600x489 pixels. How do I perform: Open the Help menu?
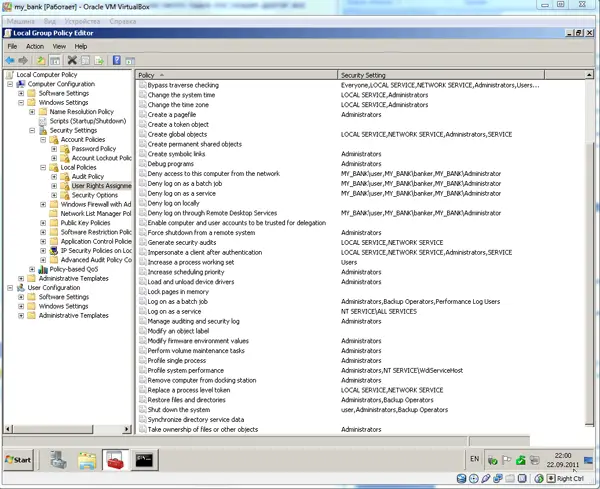81,46
